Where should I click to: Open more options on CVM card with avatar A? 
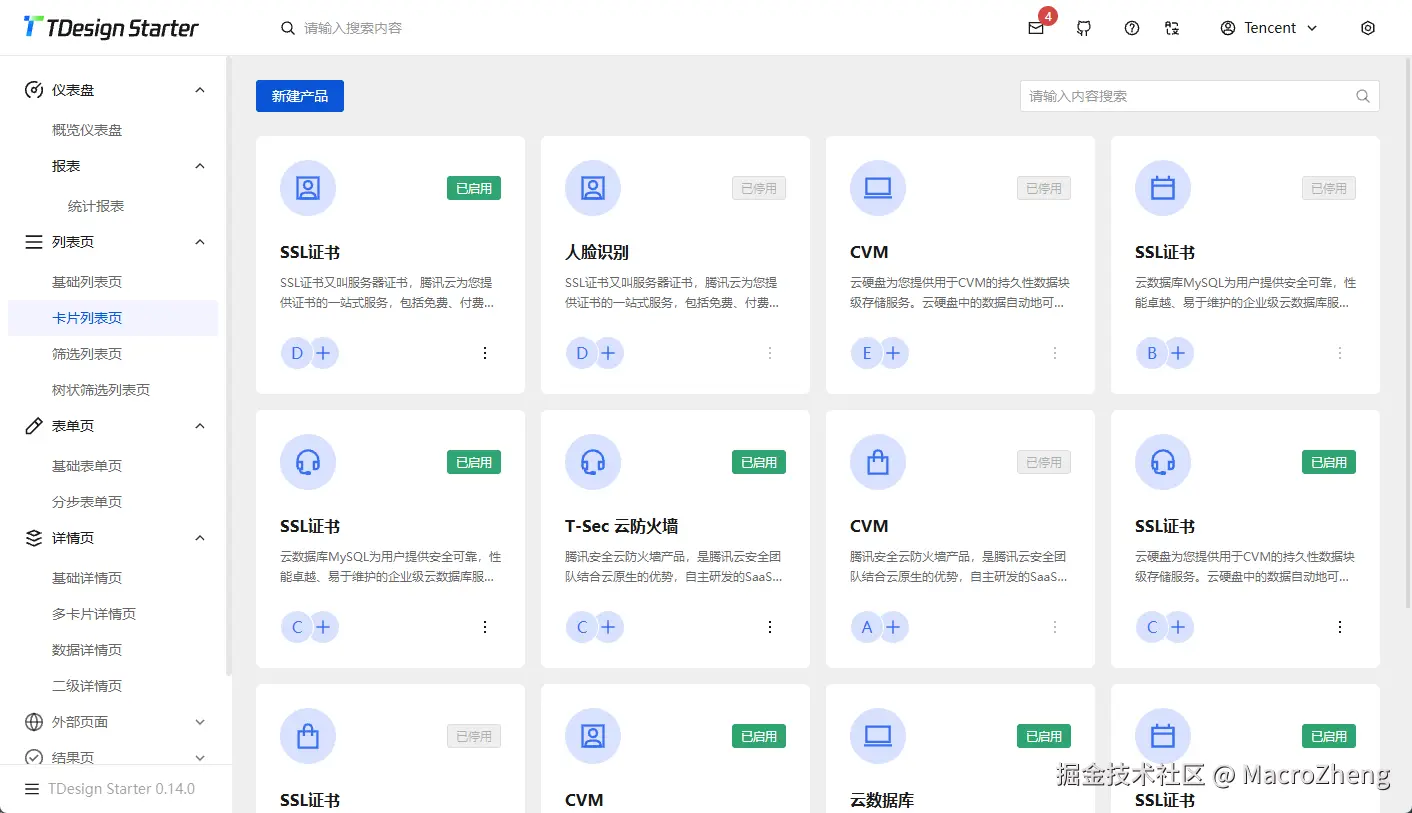click(1055, 627)
